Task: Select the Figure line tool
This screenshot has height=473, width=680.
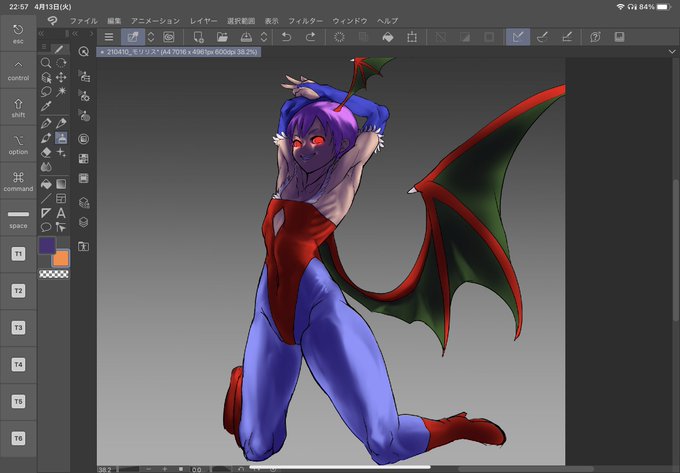Action: [x=46, y=199]
